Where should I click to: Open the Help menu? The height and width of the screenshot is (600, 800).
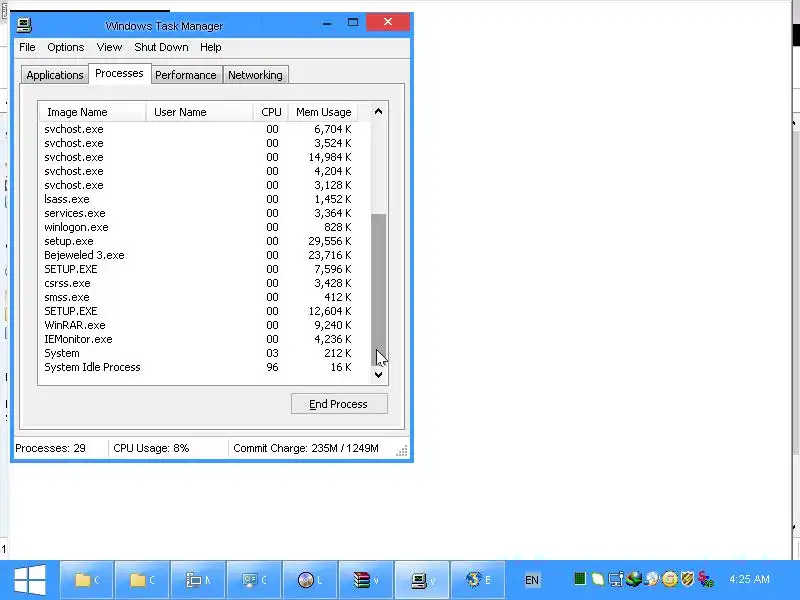(210, 47)
